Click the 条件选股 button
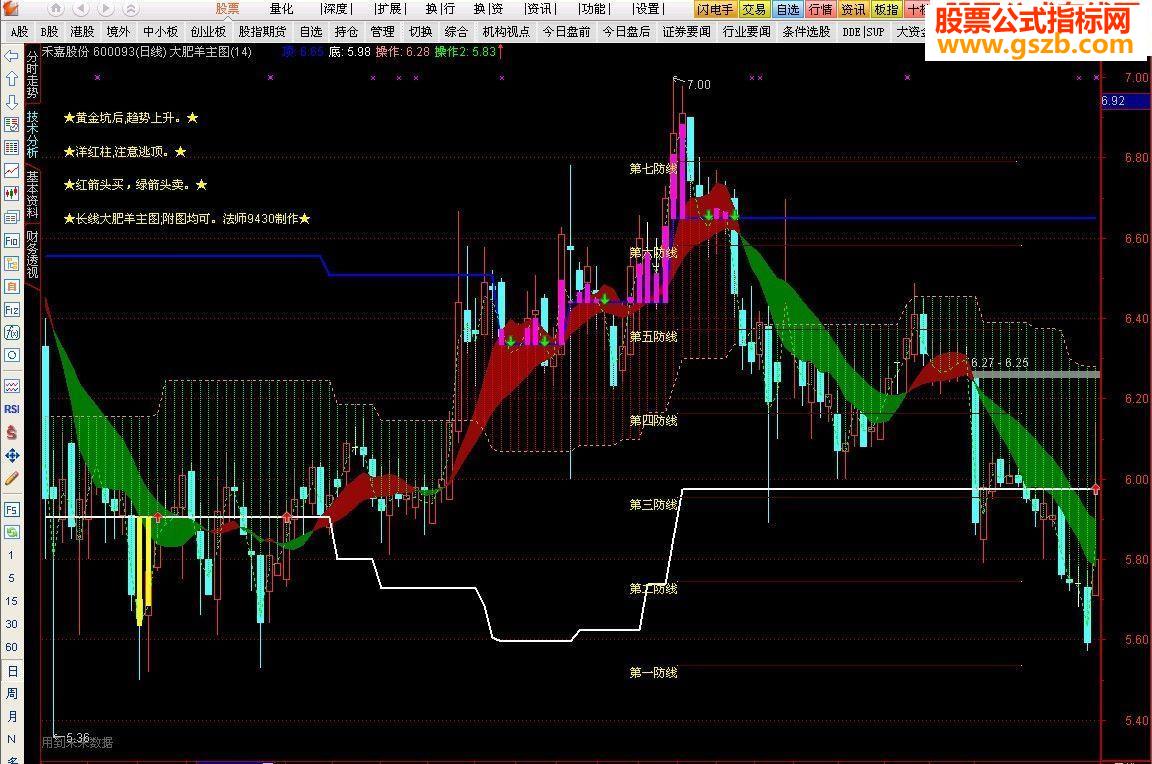 click(806, 32)
